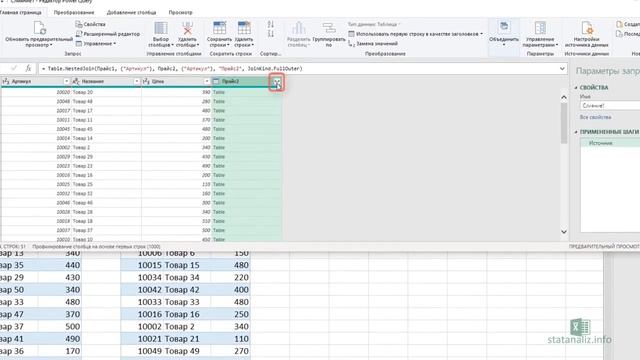
Task: Click value 500 in the Excel sheet
Action: (60, 327)
